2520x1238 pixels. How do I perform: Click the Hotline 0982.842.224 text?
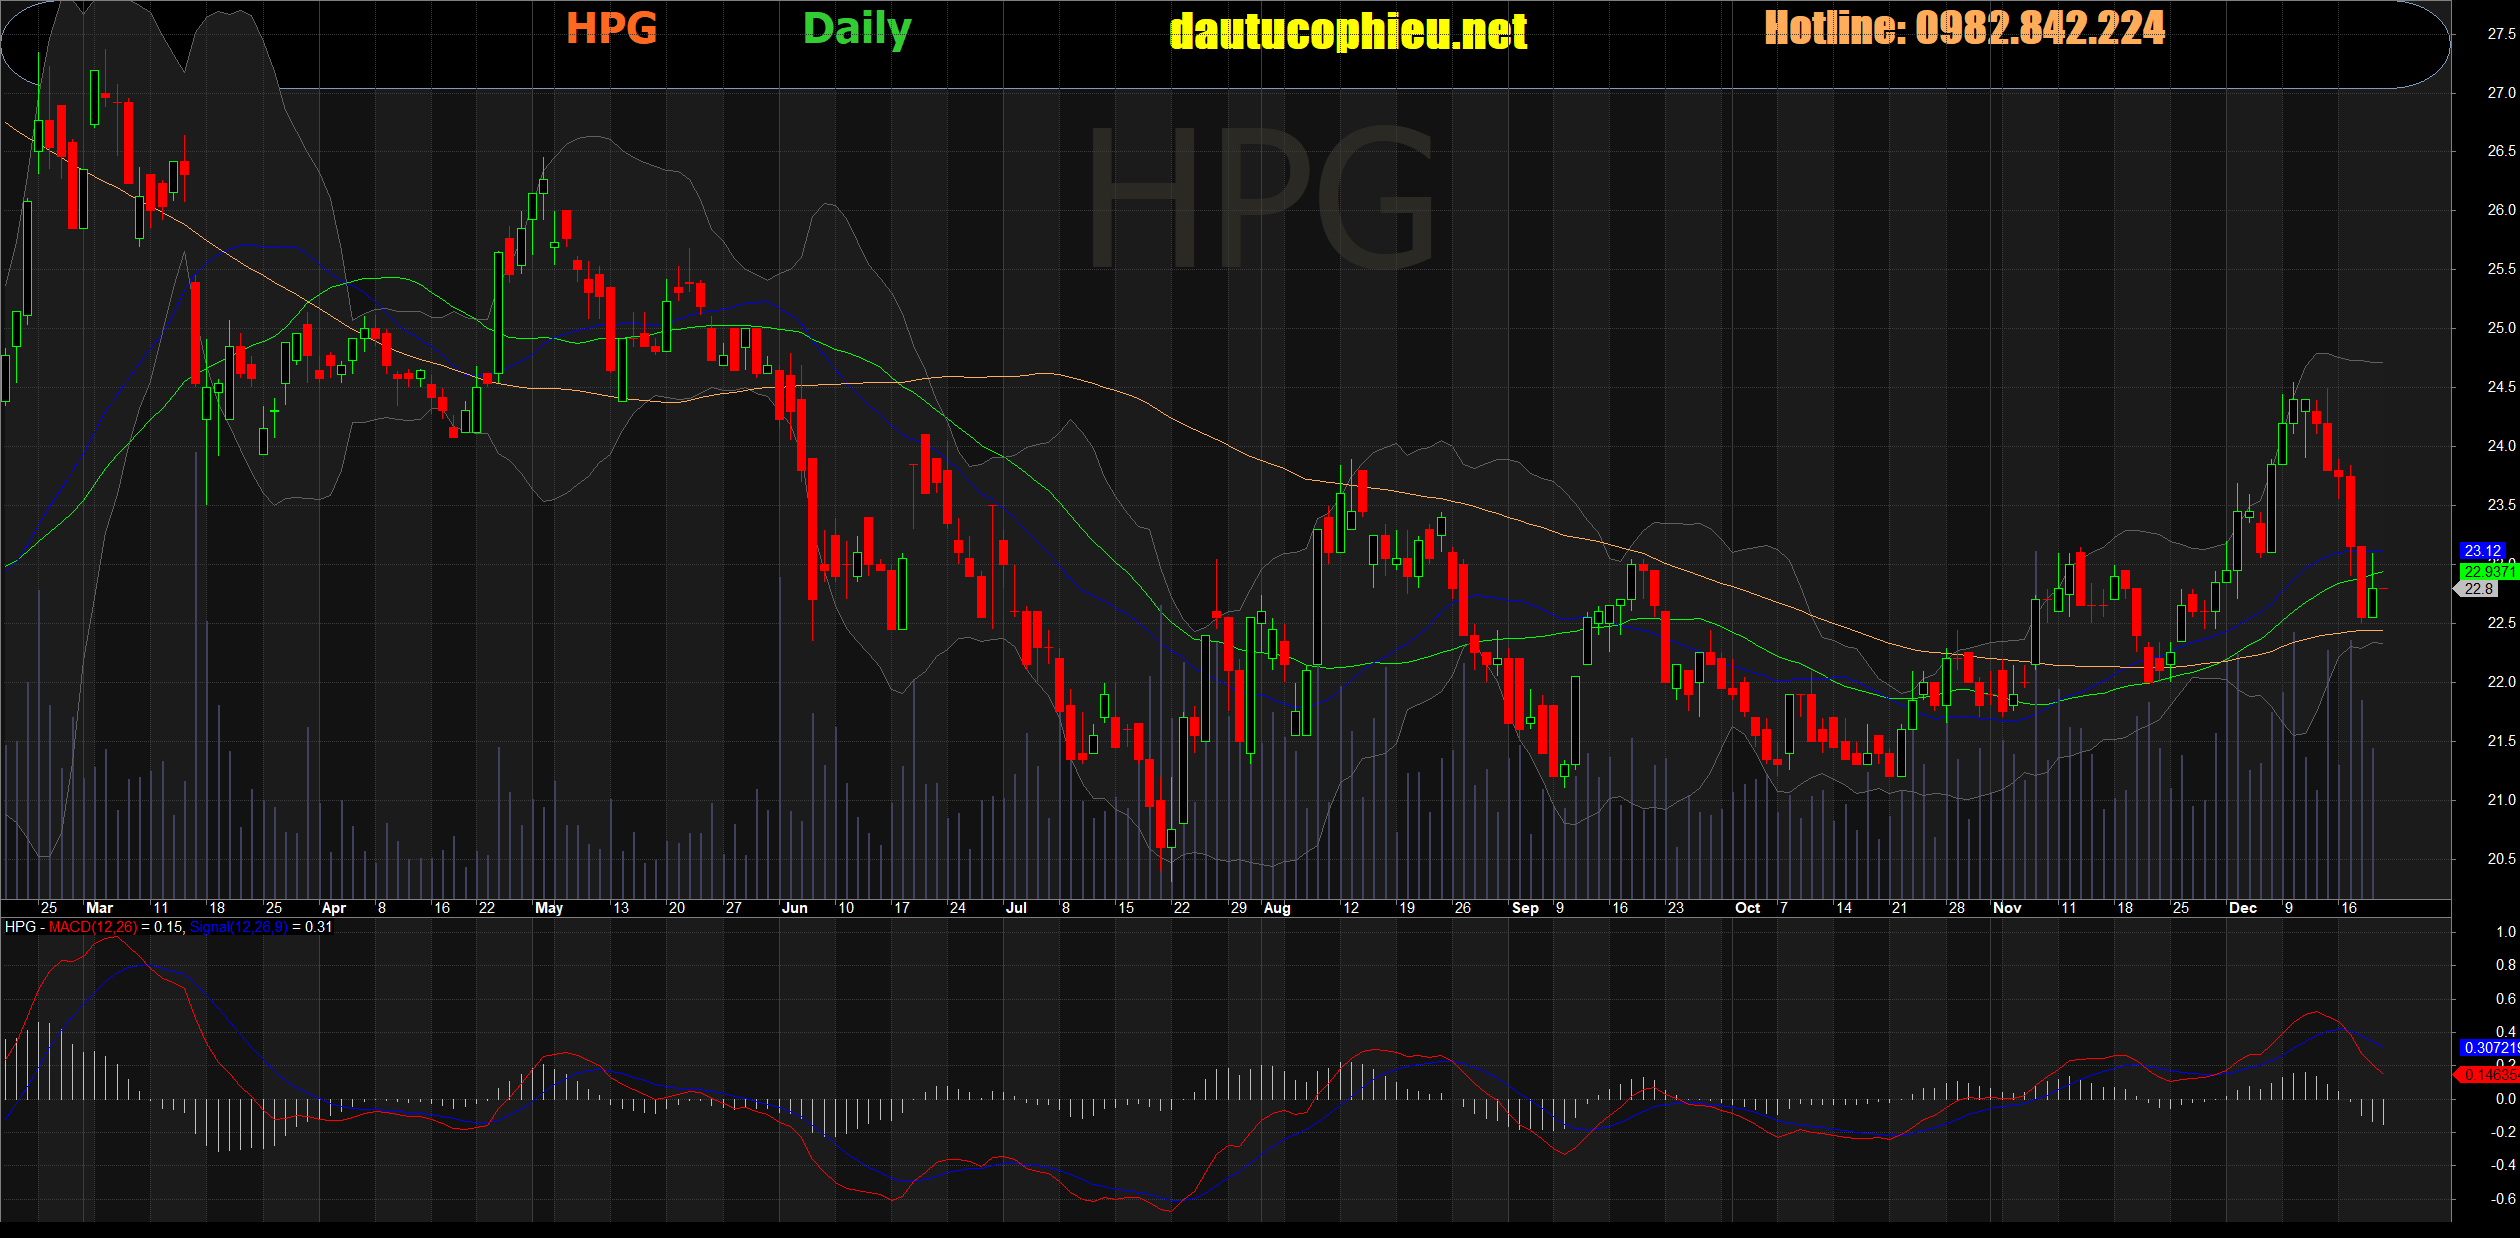[1964, 28]
